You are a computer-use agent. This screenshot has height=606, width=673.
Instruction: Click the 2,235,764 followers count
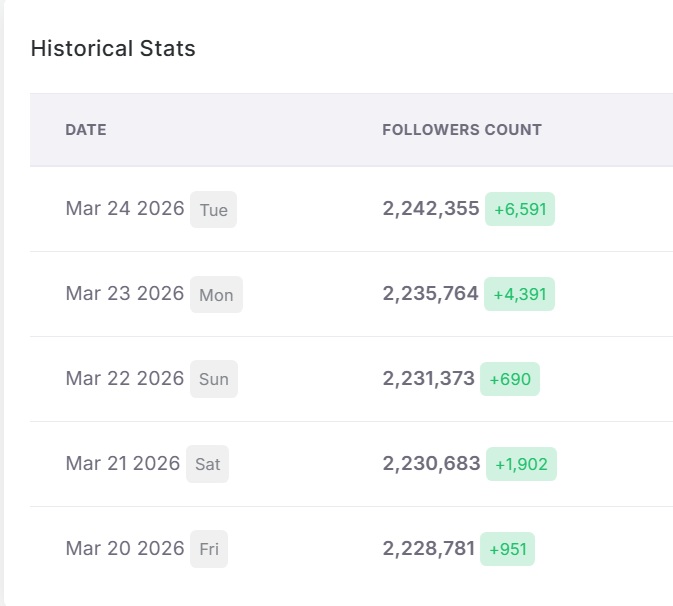[431, 294]
